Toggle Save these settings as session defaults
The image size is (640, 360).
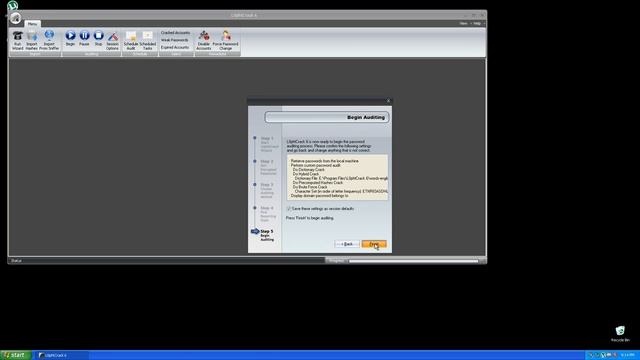[x=289, y=209]
